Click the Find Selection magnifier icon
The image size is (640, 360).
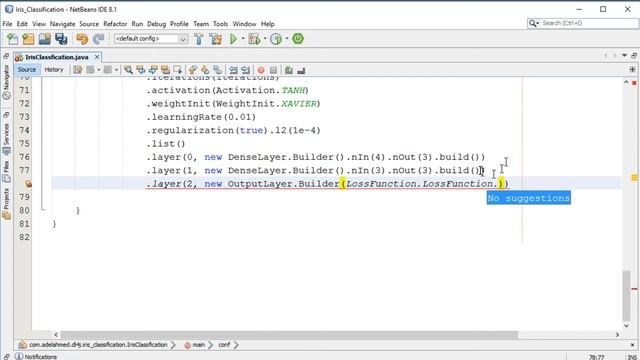[128, 70]
